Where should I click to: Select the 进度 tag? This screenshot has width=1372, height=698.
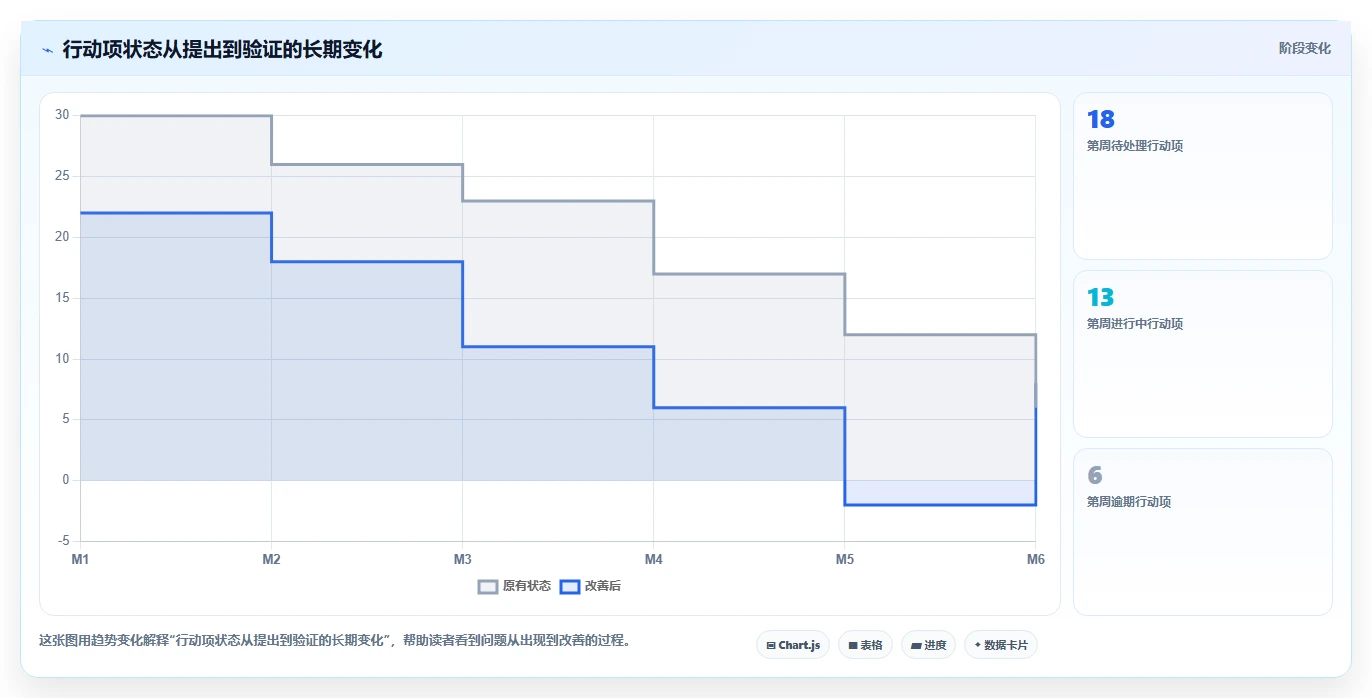click(x=928, y=645)
